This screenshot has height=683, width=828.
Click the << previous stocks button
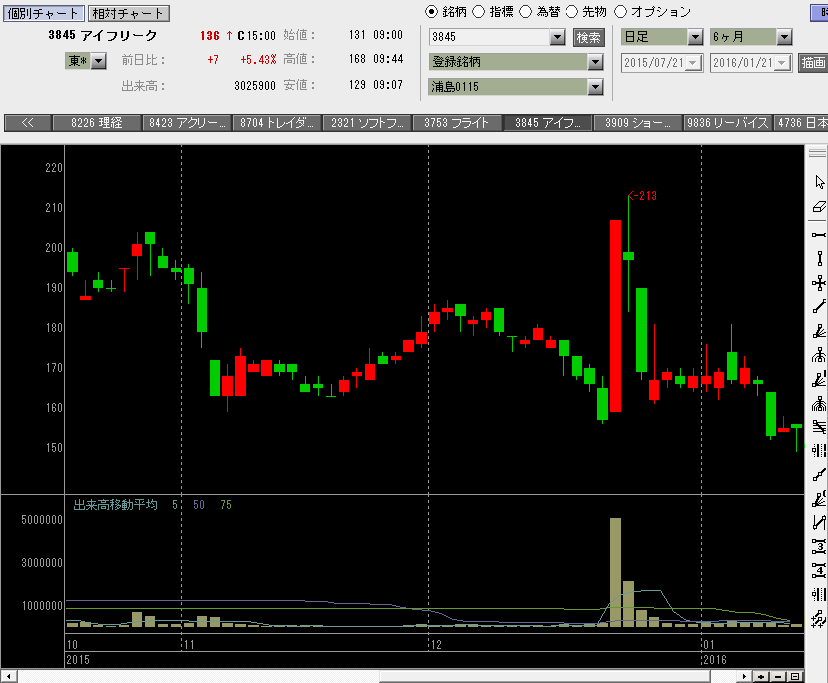[x=27, y=123]
